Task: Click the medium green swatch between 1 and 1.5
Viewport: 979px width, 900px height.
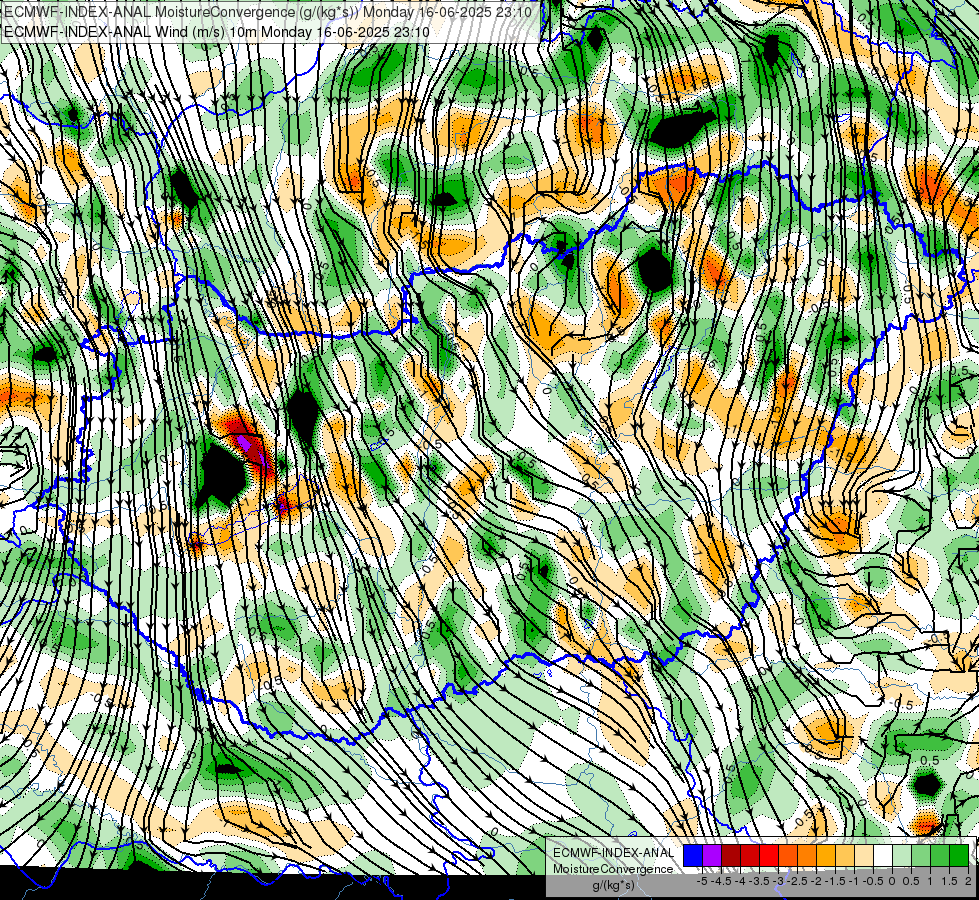Action: coord(940,856)
